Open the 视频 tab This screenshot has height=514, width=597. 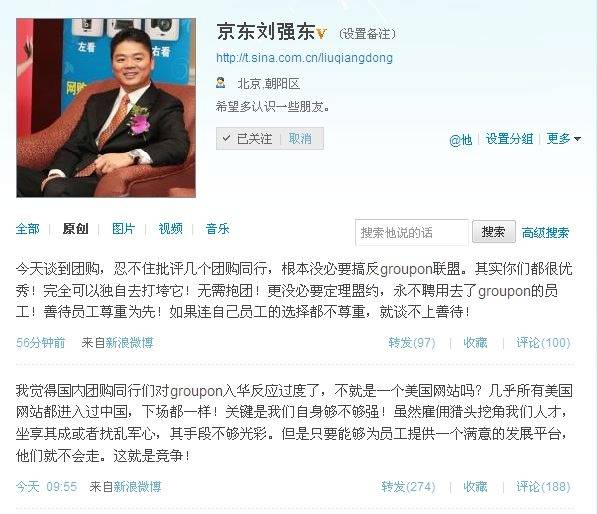171,229
